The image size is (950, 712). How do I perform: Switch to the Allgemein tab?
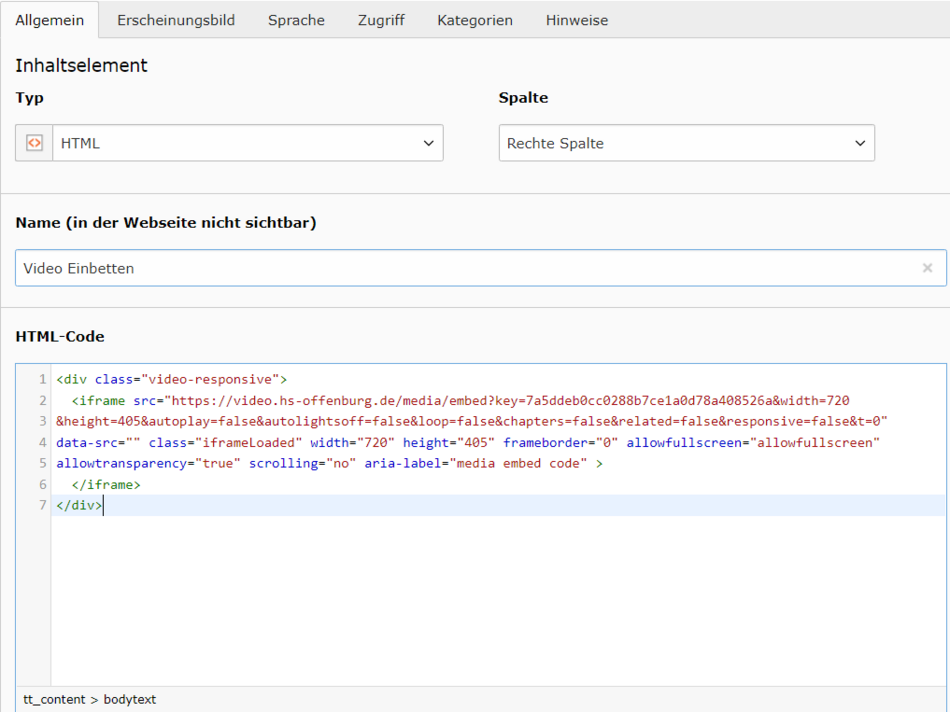[x=50, y=20]
